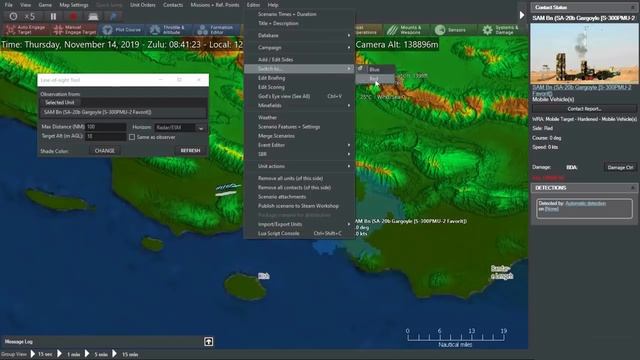Screen dimensions: 640x360
Task: Run simulation for 5 mins
Action: tap(96, 354)
